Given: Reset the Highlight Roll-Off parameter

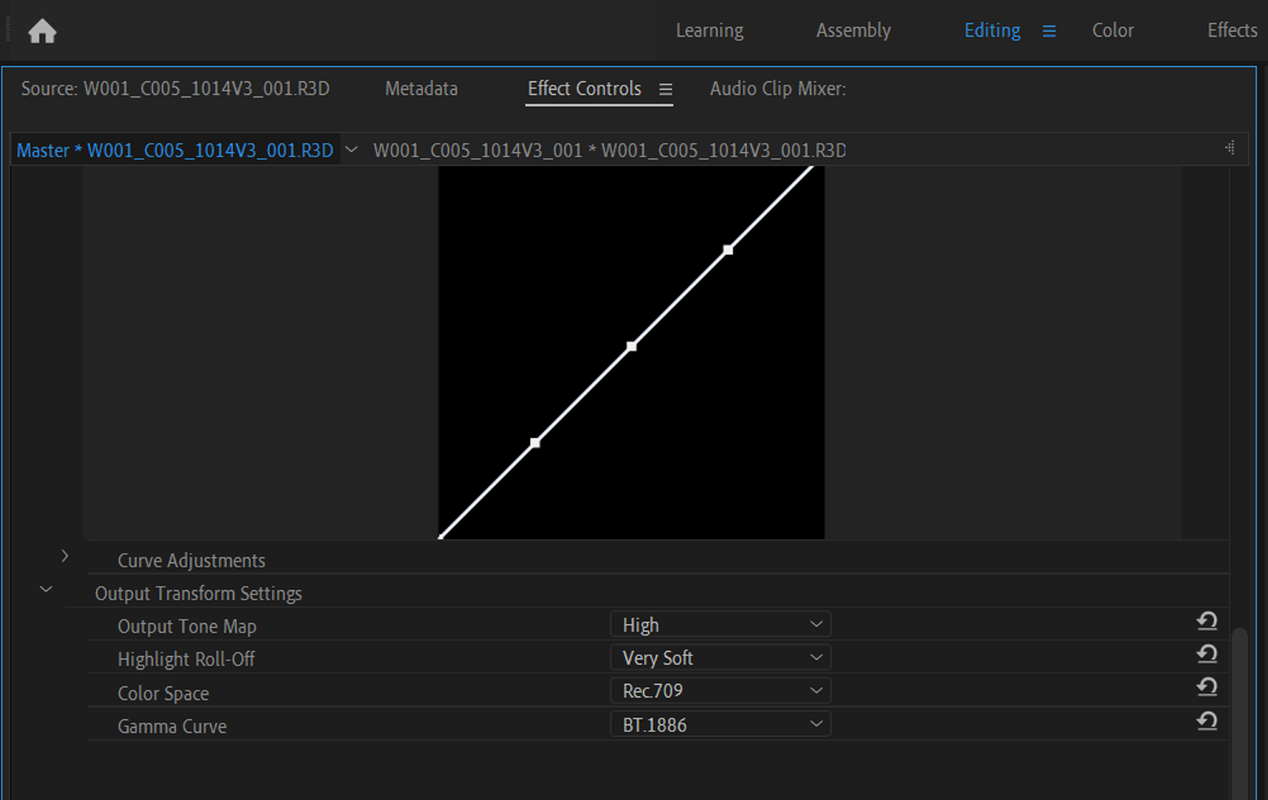Looking at the screenshot, I should (1207, 654).
